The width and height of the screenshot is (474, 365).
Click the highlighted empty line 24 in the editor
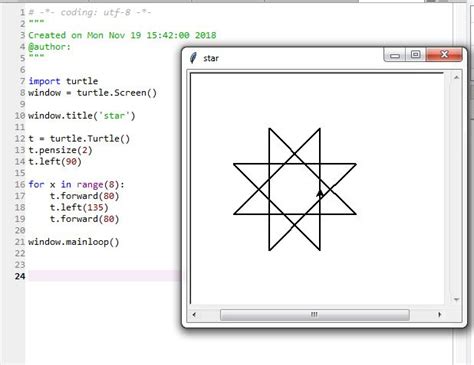105,276
